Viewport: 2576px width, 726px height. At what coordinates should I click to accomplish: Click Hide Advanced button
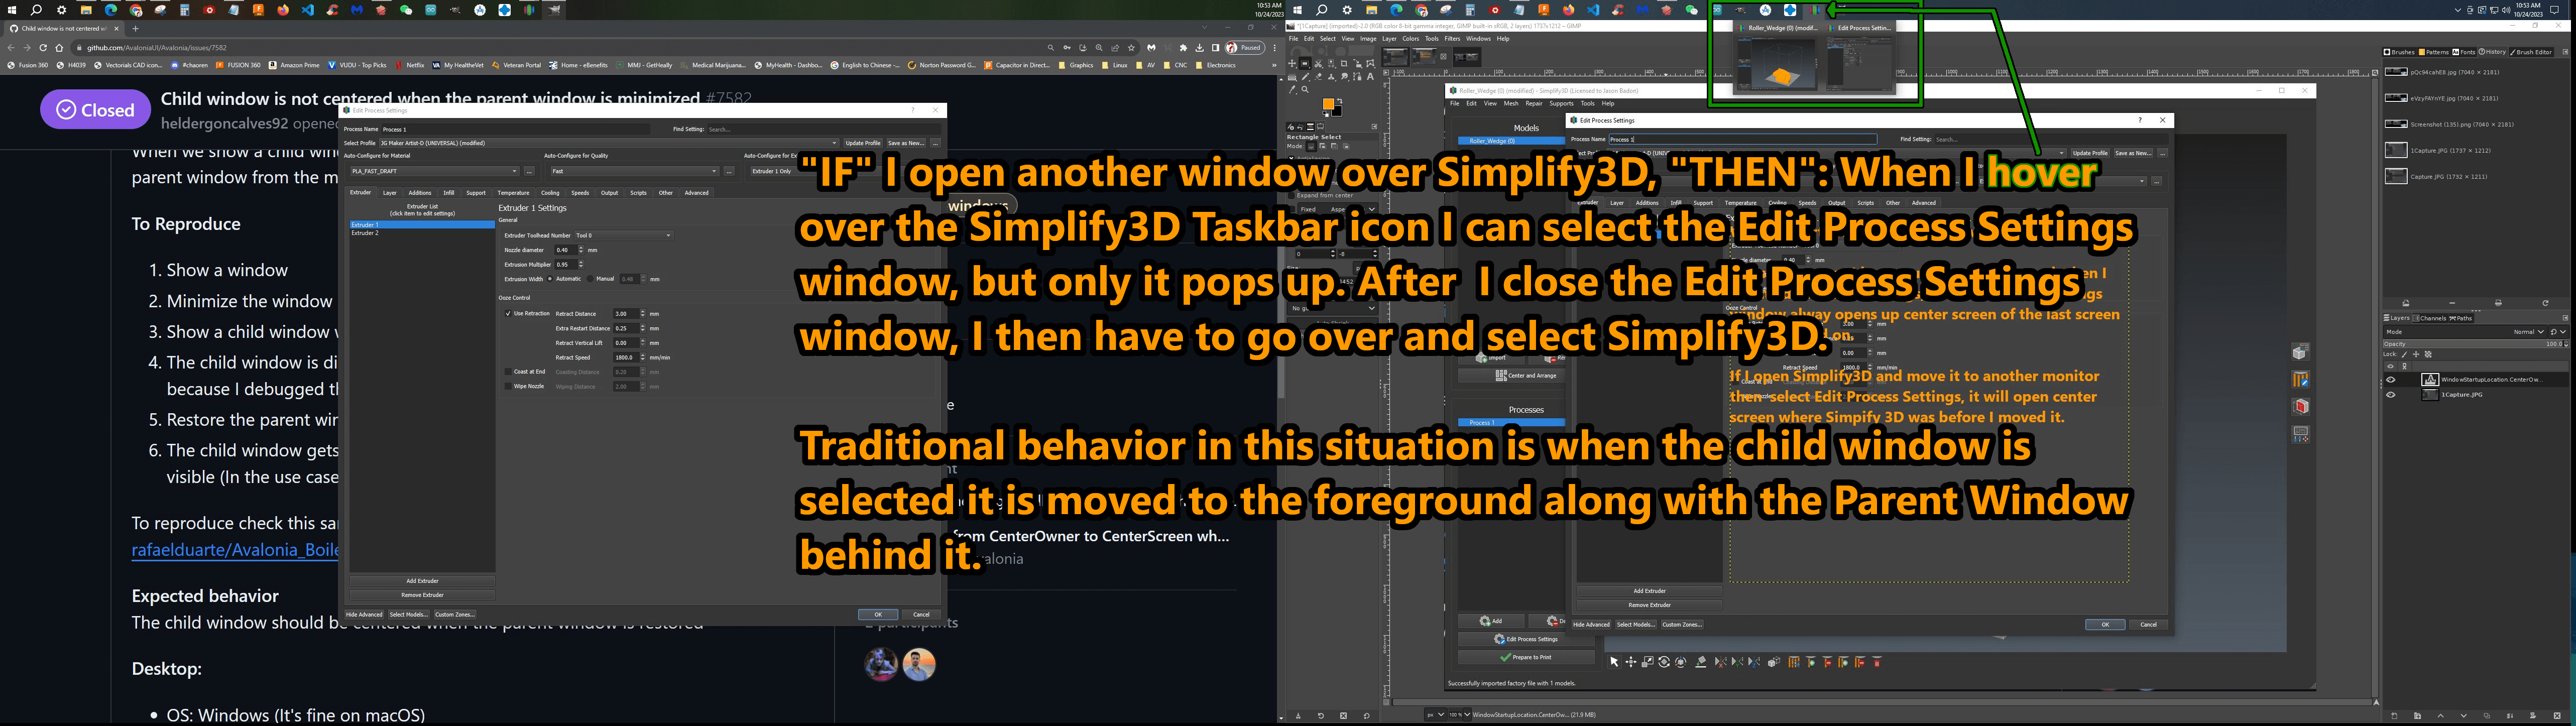point(364,615)
